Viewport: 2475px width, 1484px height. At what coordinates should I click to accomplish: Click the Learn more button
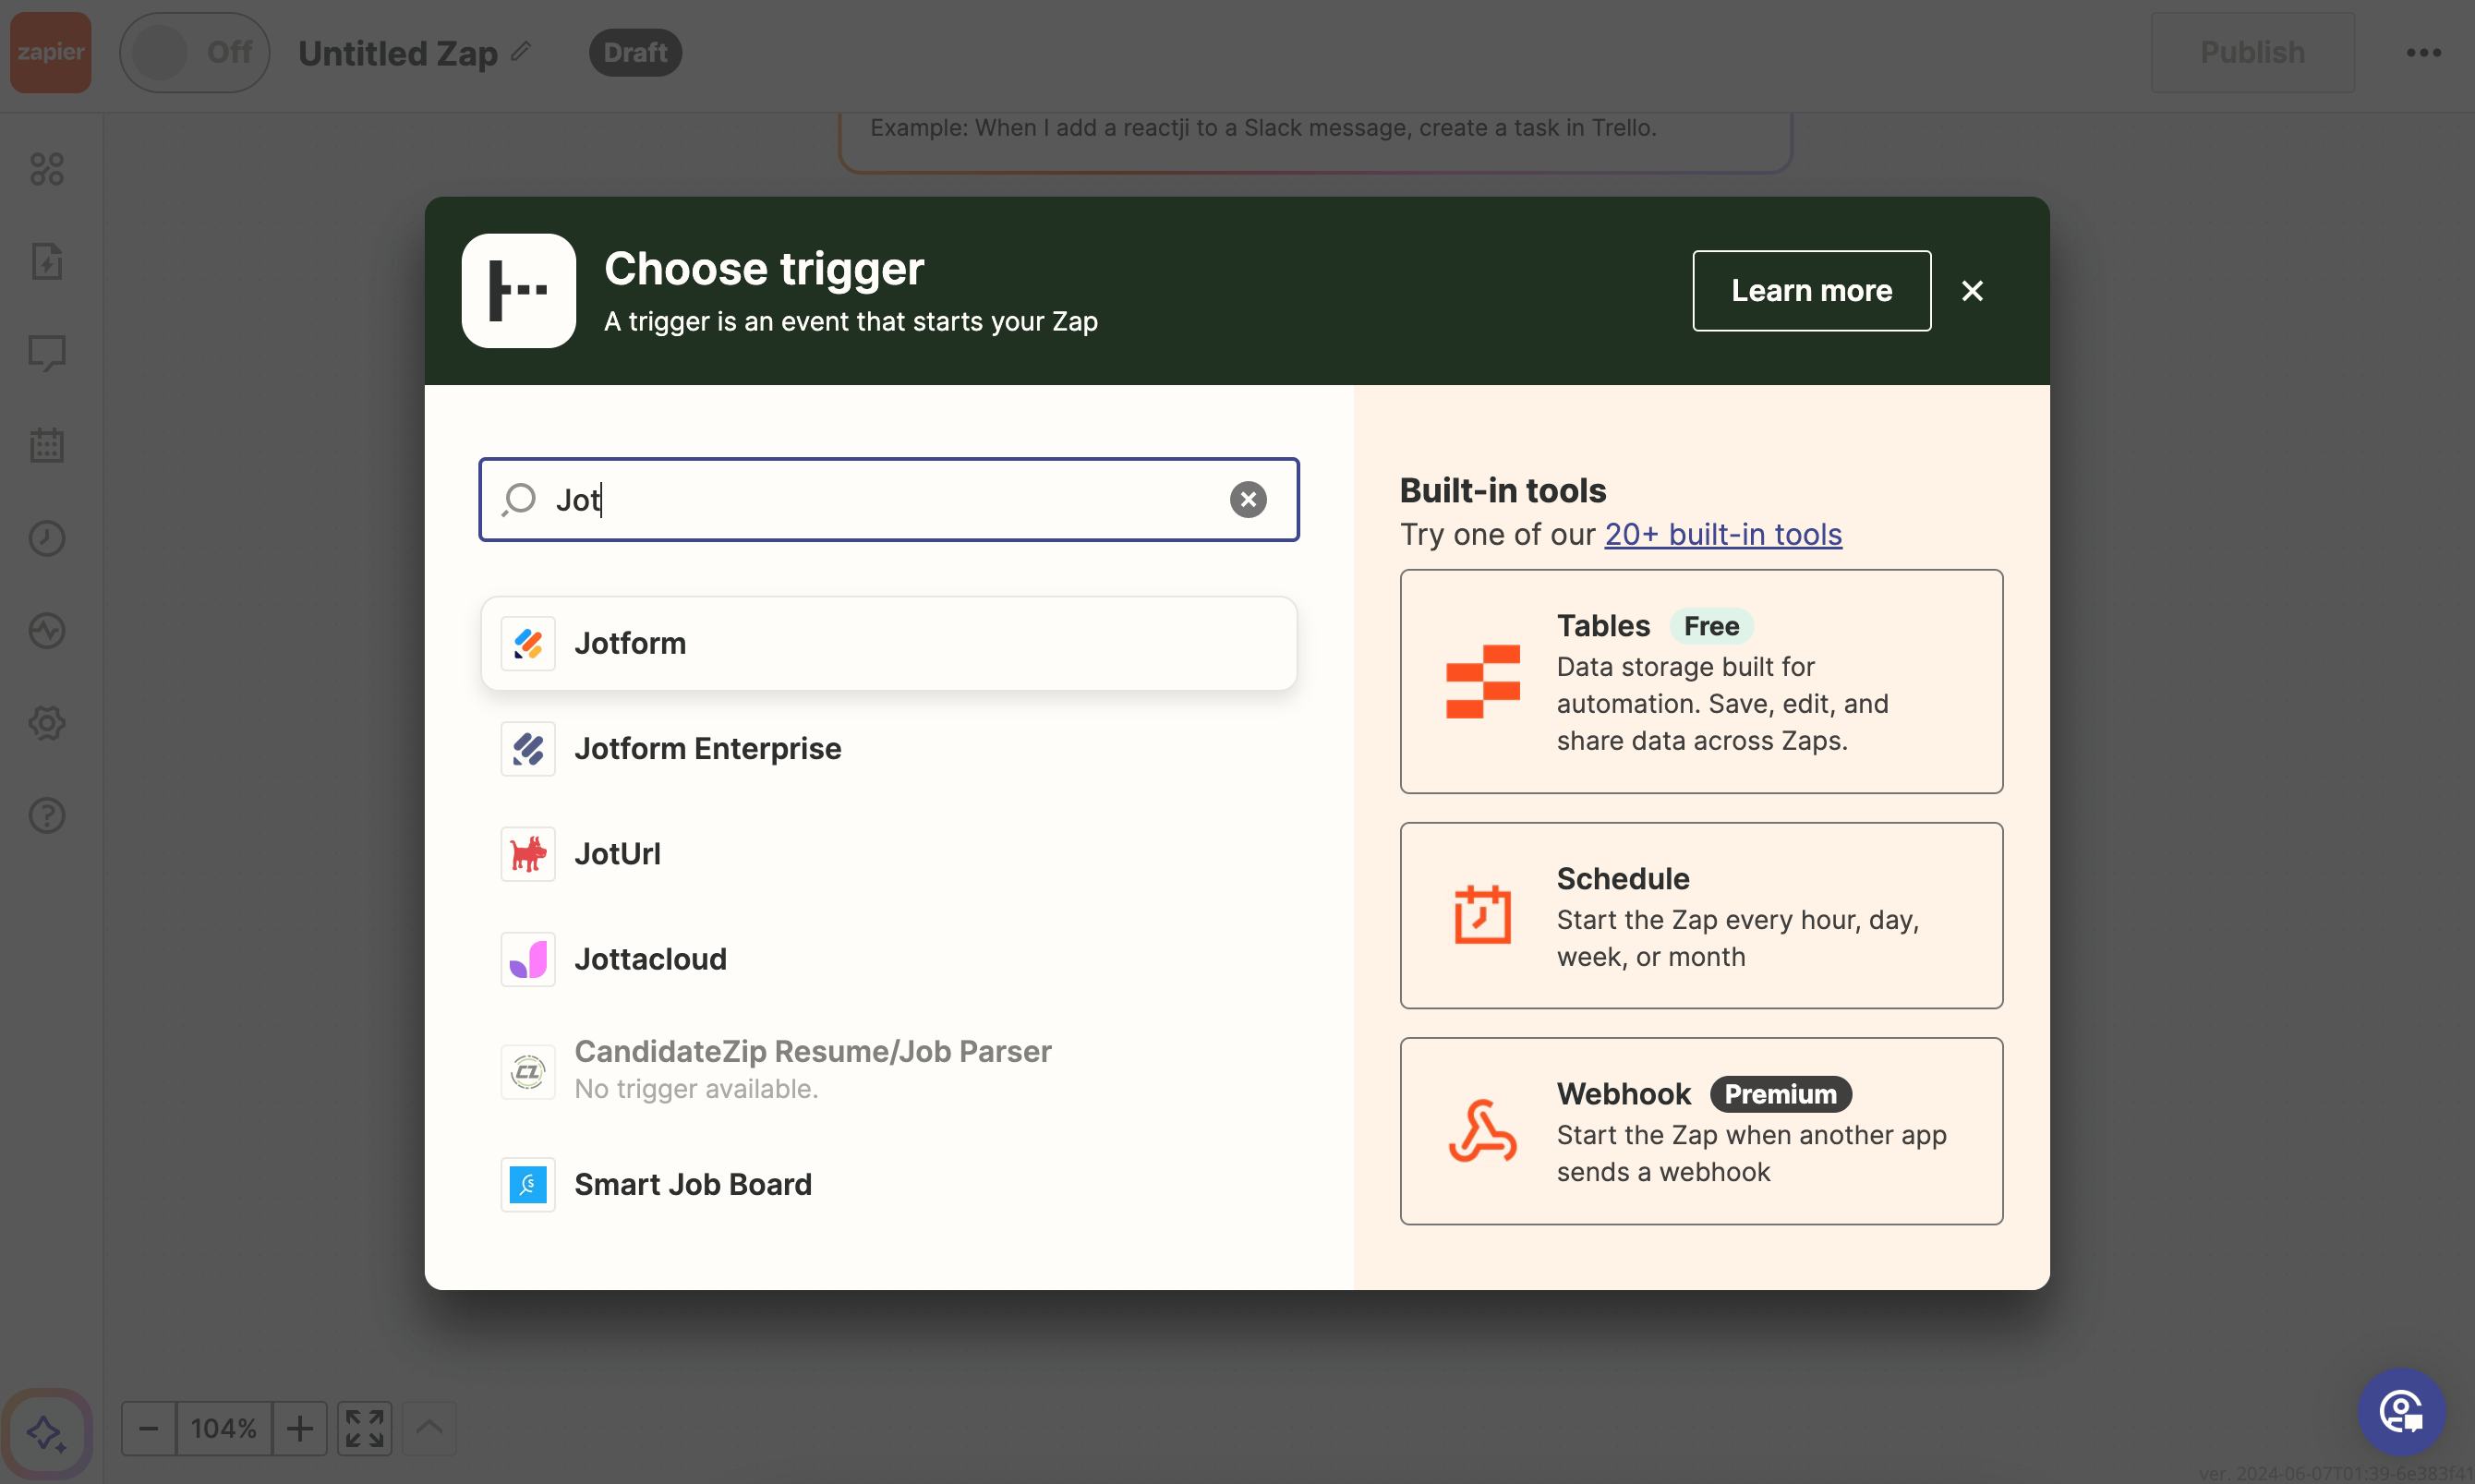[x=1811, y=291]
